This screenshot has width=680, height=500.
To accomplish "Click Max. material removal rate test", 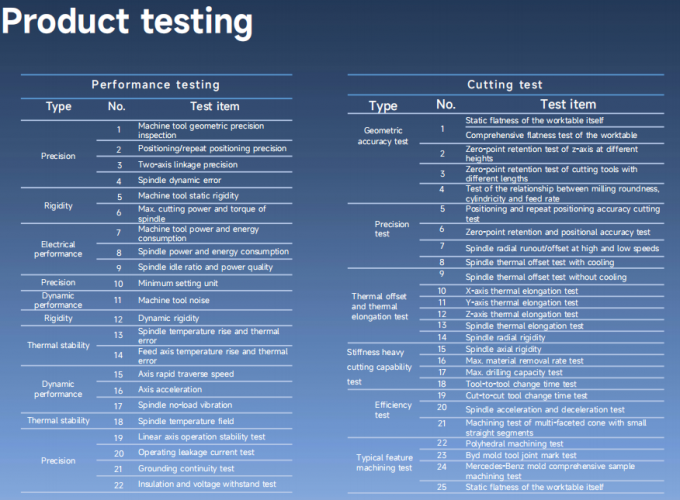I will (524, 361).
